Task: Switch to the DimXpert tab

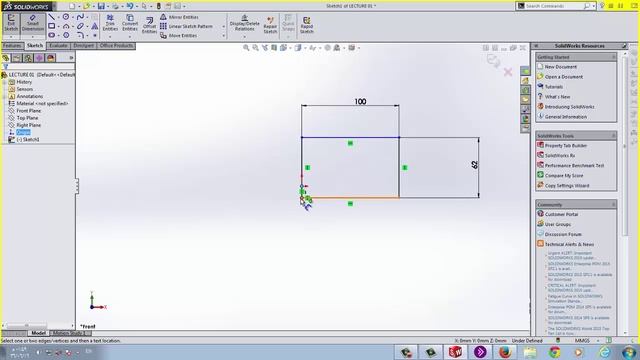Action: point(84,46)
